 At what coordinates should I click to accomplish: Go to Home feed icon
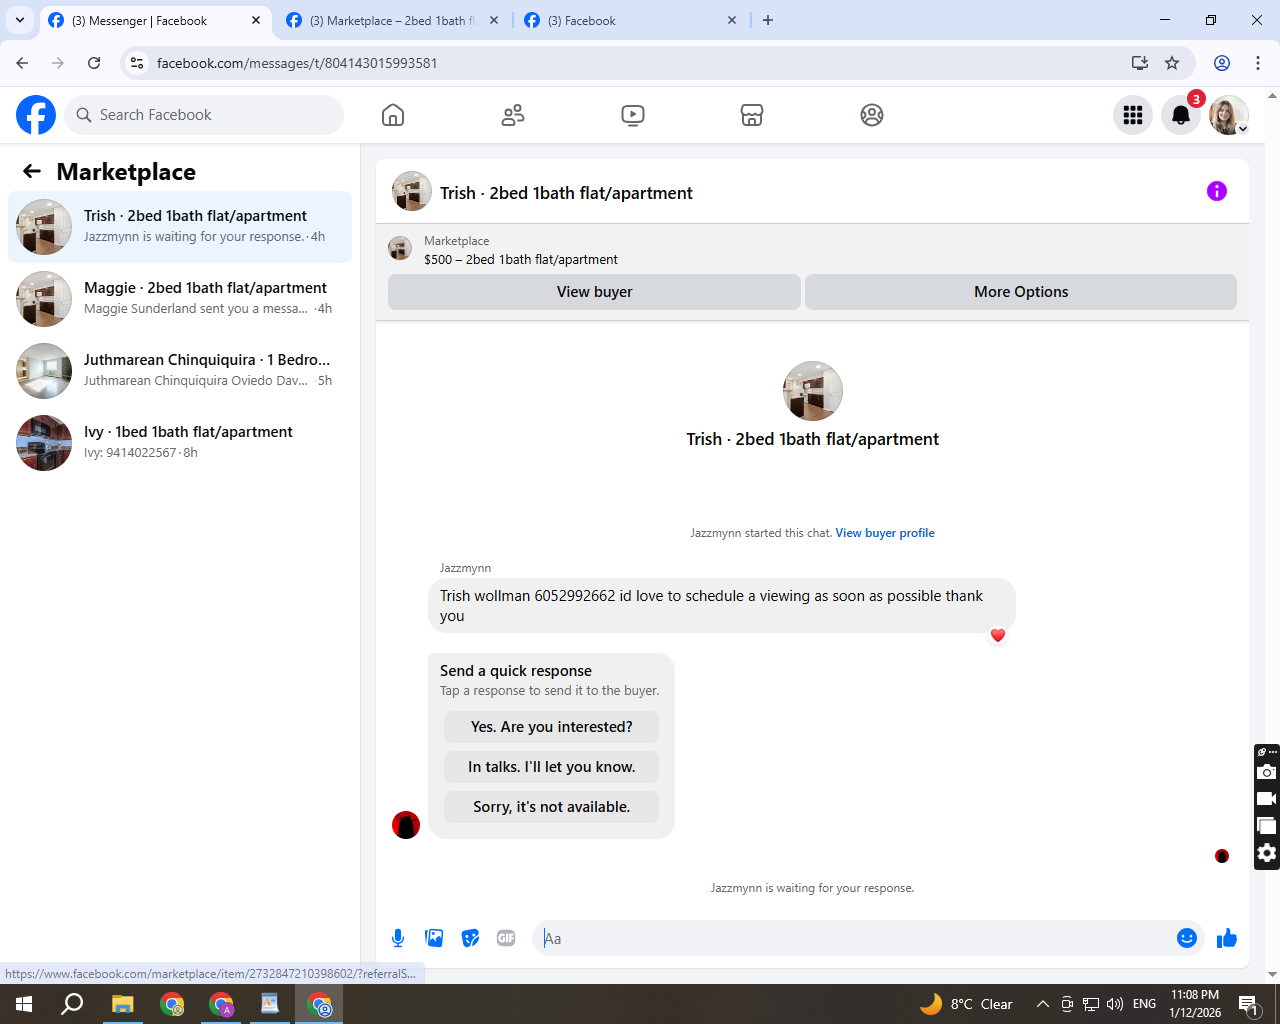click(x=393, y=115)
